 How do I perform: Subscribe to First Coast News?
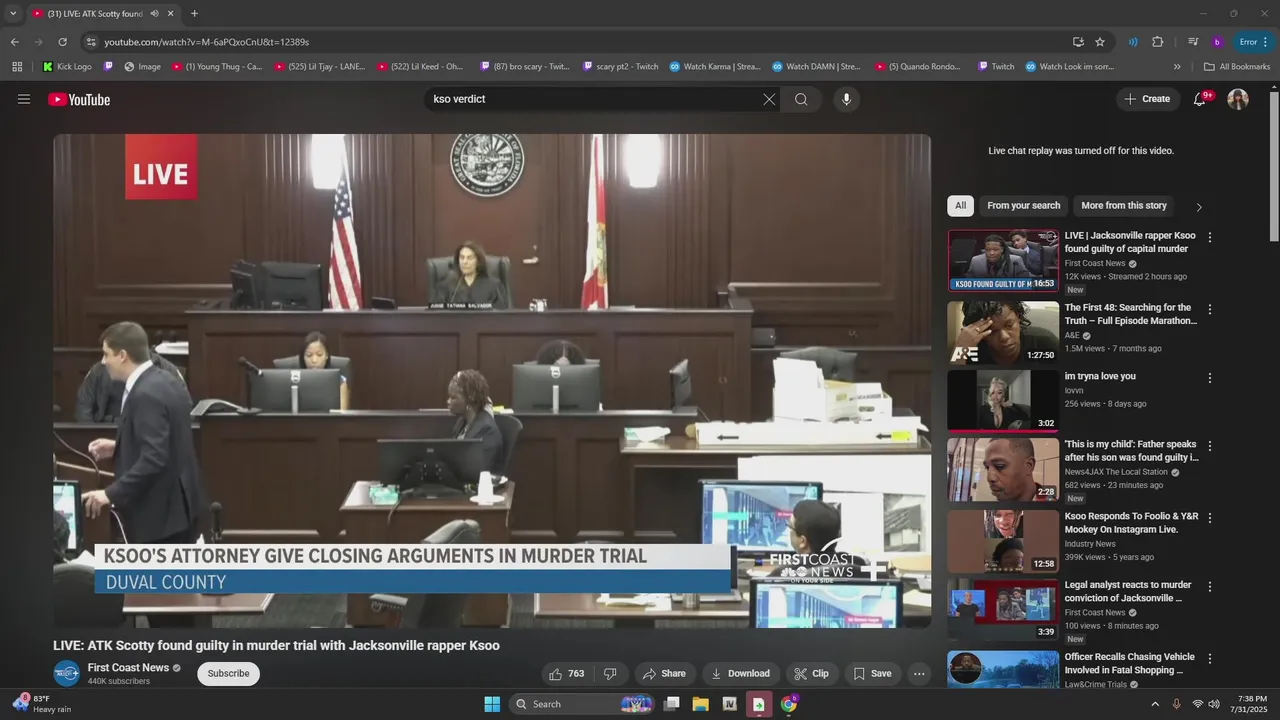pos(228,674)
